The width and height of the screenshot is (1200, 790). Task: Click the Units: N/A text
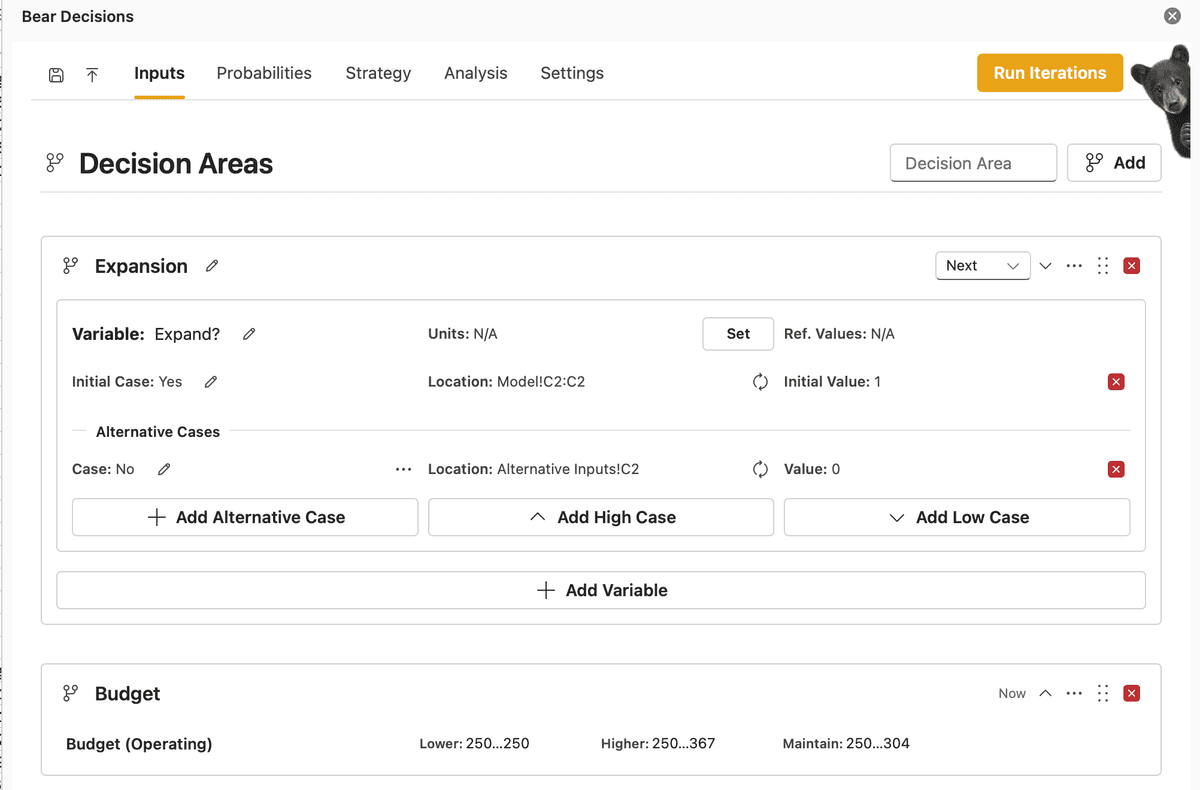463,334
